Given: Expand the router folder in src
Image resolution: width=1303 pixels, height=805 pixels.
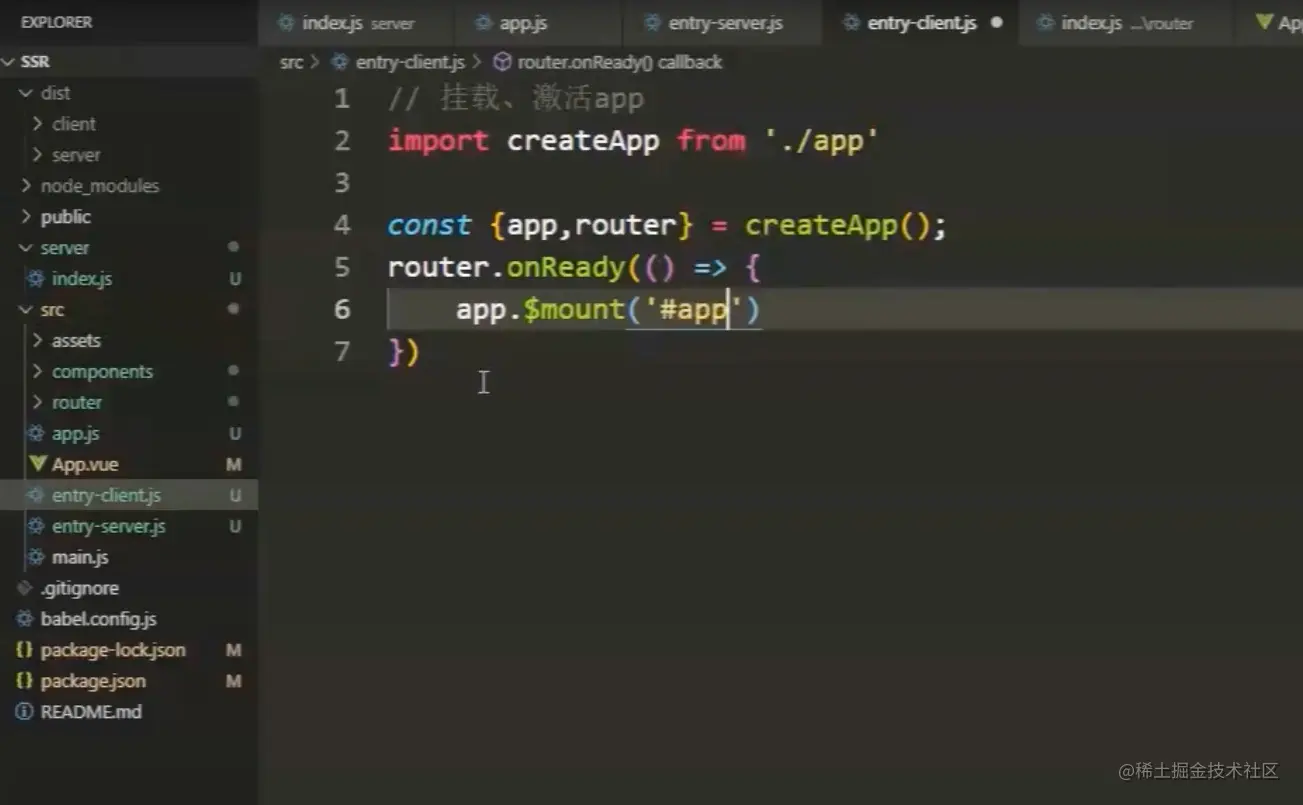Looking at the screenshot, I should (38, 402).
